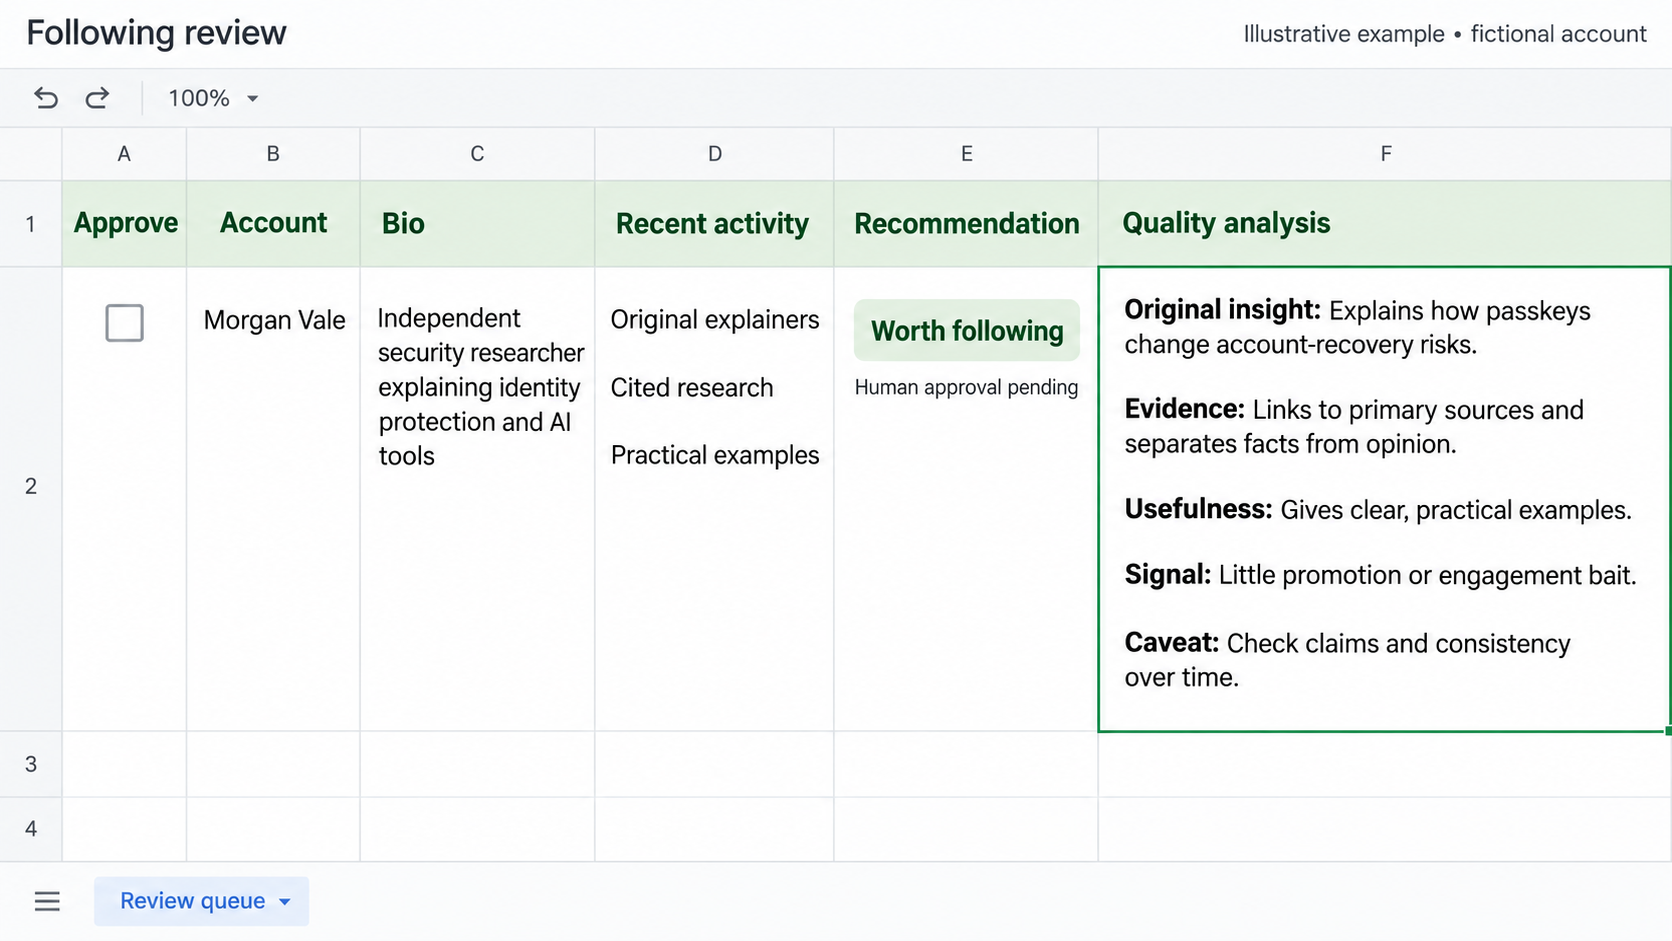This screenshot has width=1672, height=941.
Task: Select column A header
Action: tap(124, 154)
